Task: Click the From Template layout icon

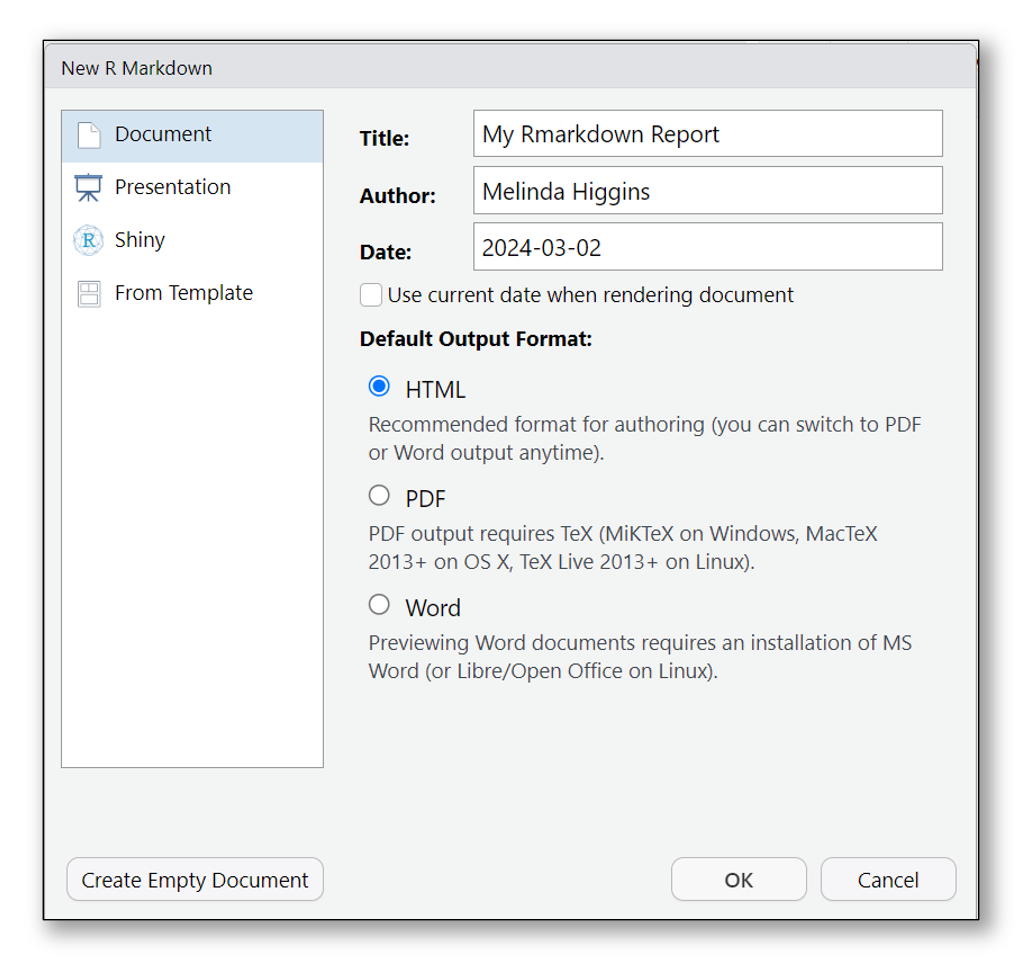Action: [x=89, y=294]
